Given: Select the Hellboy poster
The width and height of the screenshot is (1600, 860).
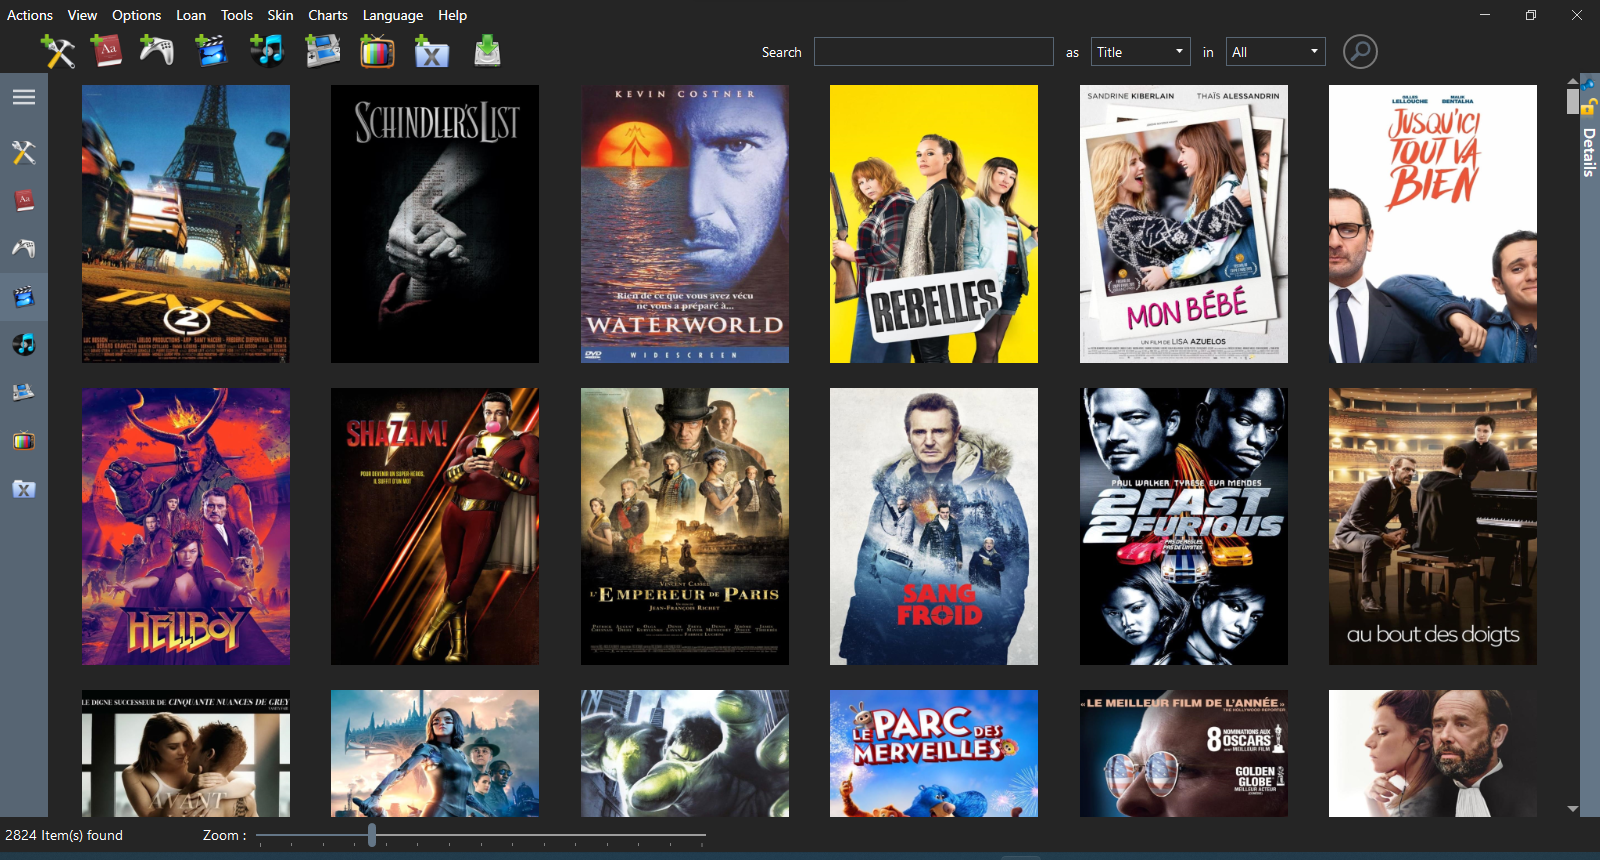Looking at the screenshot, I should pos(186,527).
